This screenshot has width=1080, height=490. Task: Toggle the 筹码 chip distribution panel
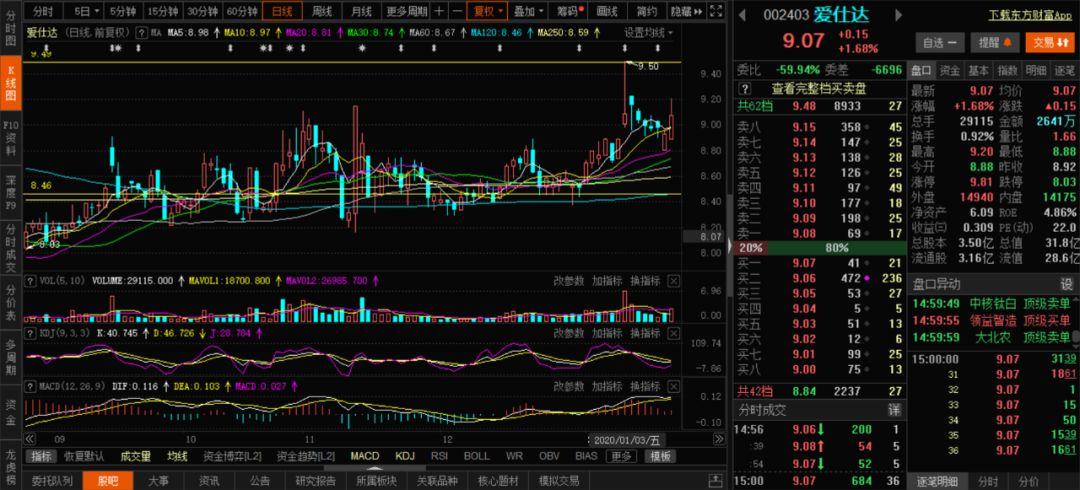568,11
